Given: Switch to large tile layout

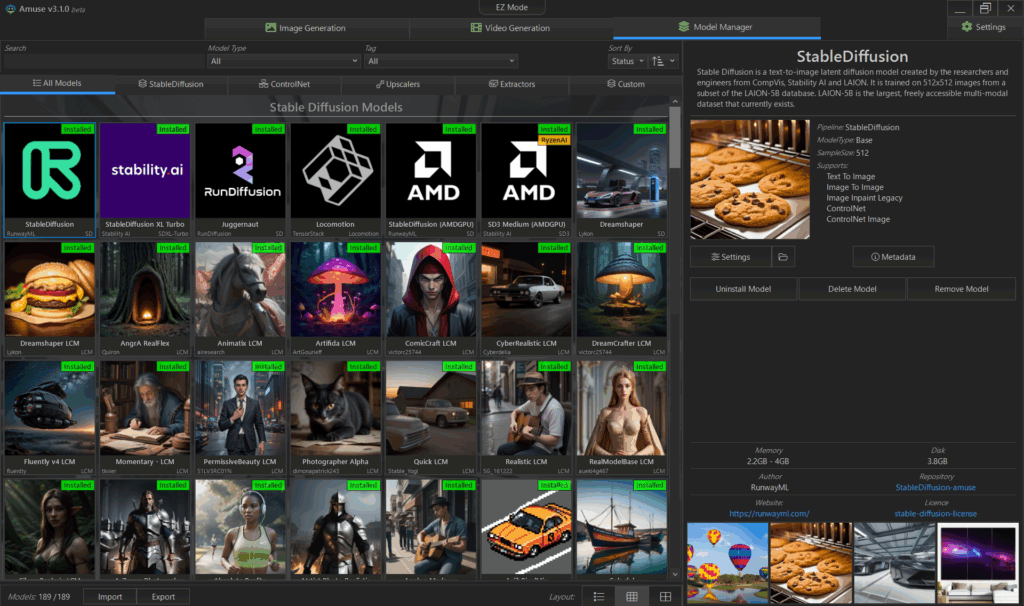Looking at the screenshot, I should 665,596.
